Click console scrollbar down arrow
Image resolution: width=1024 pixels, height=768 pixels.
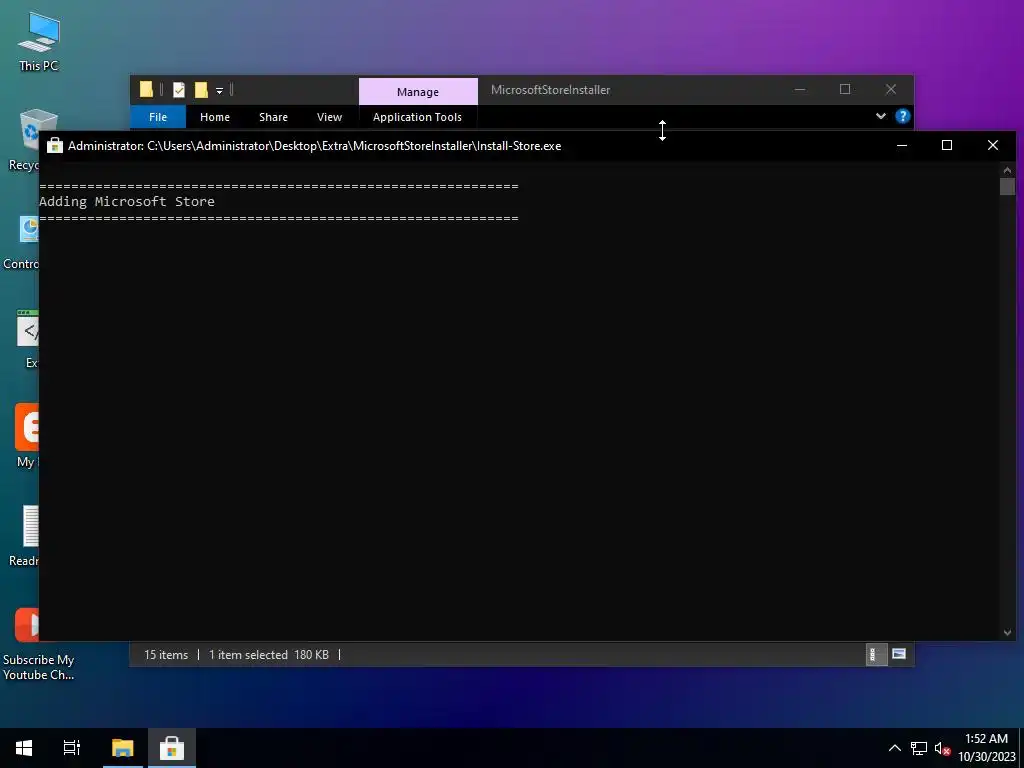click(x=1007, y=632)
